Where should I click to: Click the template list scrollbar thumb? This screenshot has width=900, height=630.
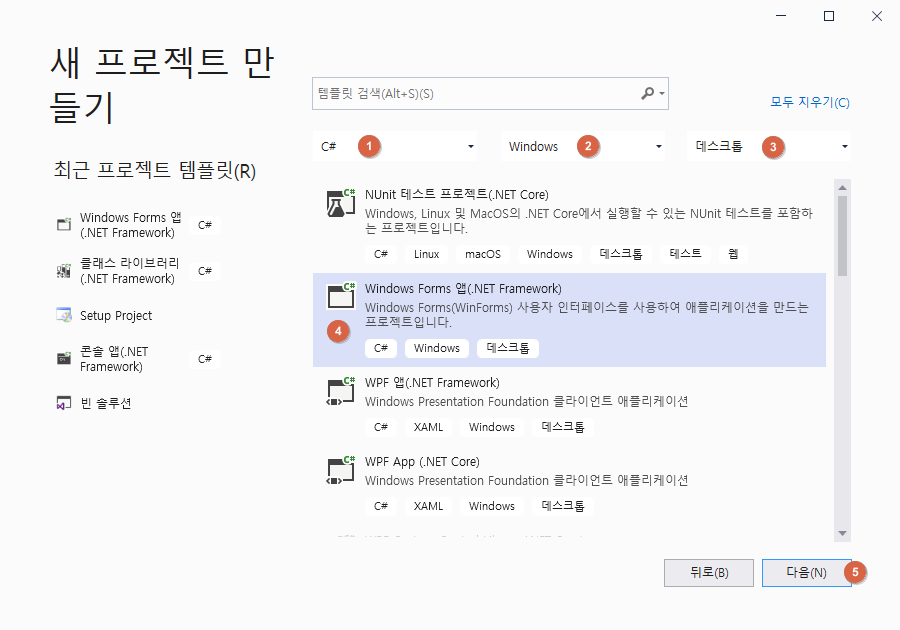(842, 236)
